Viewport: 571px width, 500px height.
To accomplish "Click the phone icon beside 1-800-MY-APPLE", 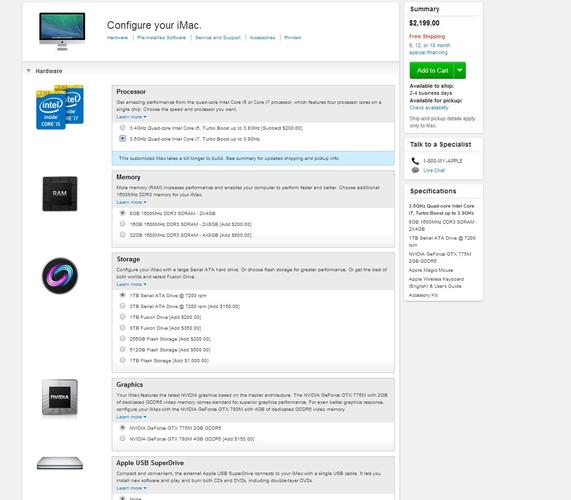I will point(415,161).
